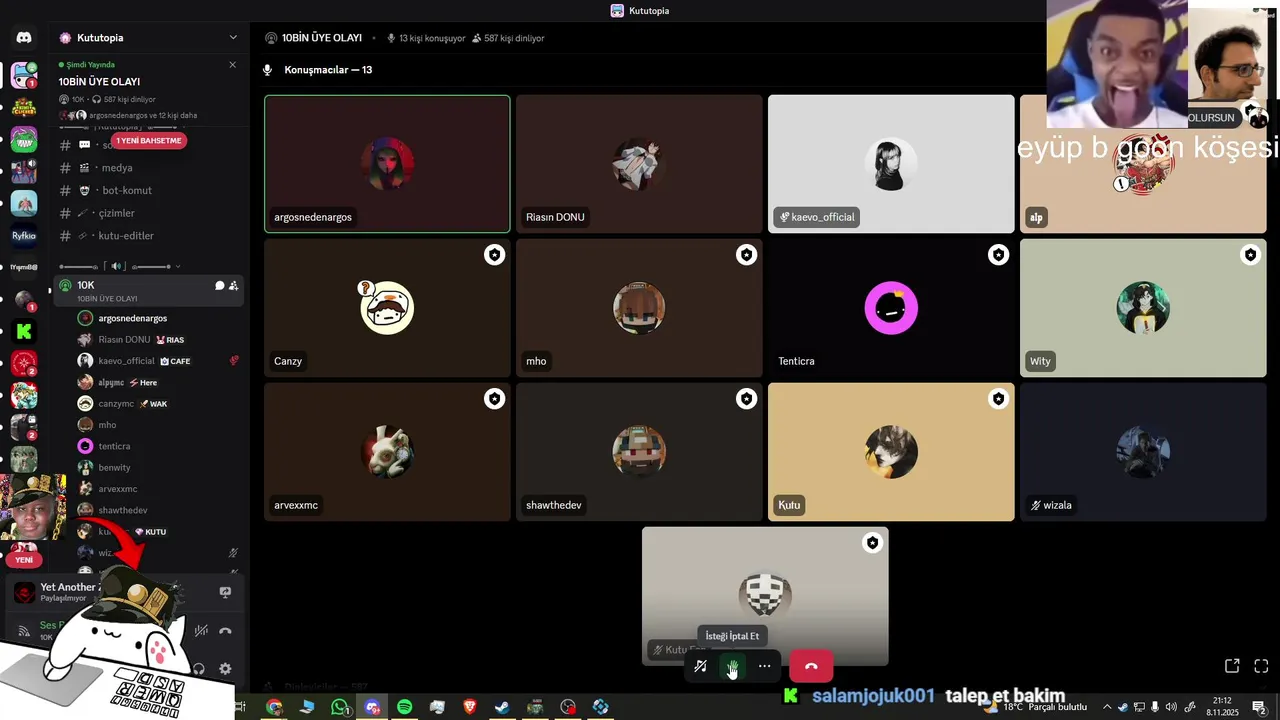Click Canzy speaker tile
This screenshot has height=720, width=1280.
pos(387,308)
